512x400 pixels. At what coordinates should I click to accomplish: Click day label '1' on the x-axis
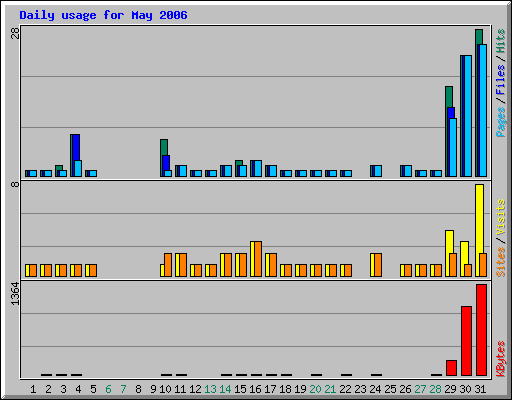tap(33, 389)
